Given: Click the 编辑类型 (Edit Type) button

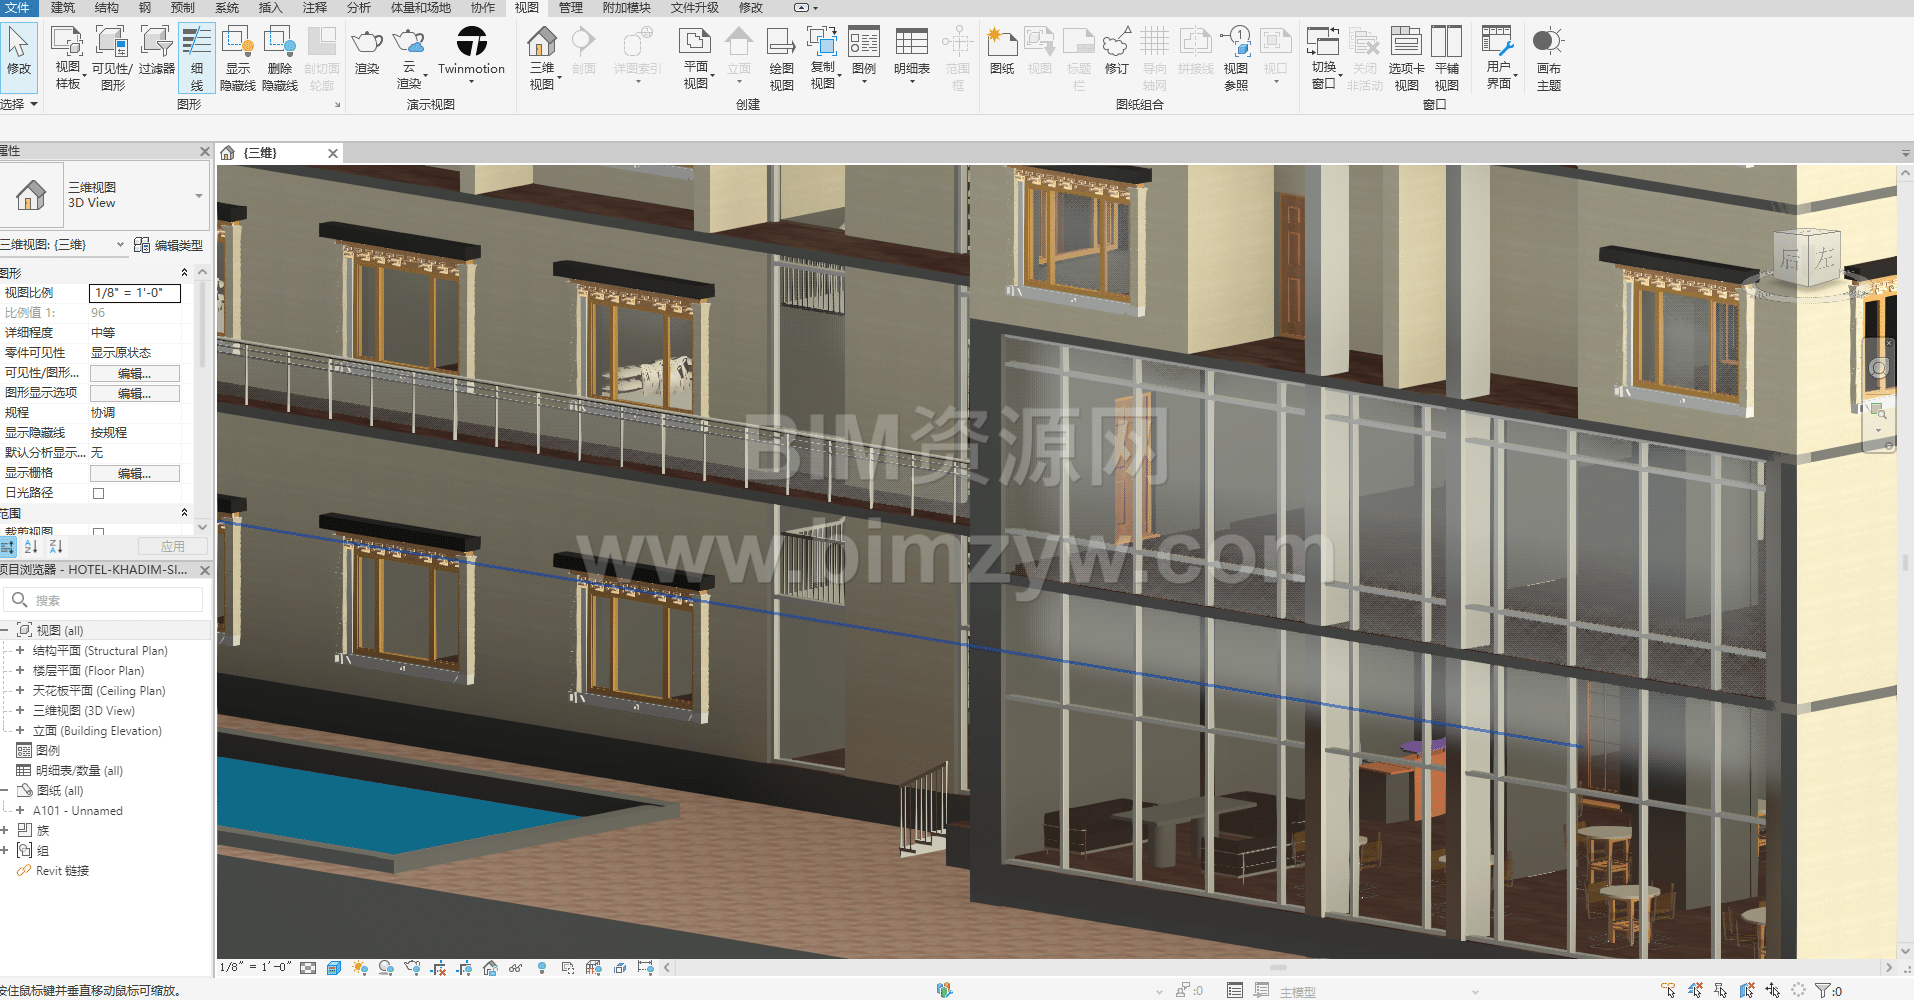Looking at the screenshot, I should [x=168, y=245].
